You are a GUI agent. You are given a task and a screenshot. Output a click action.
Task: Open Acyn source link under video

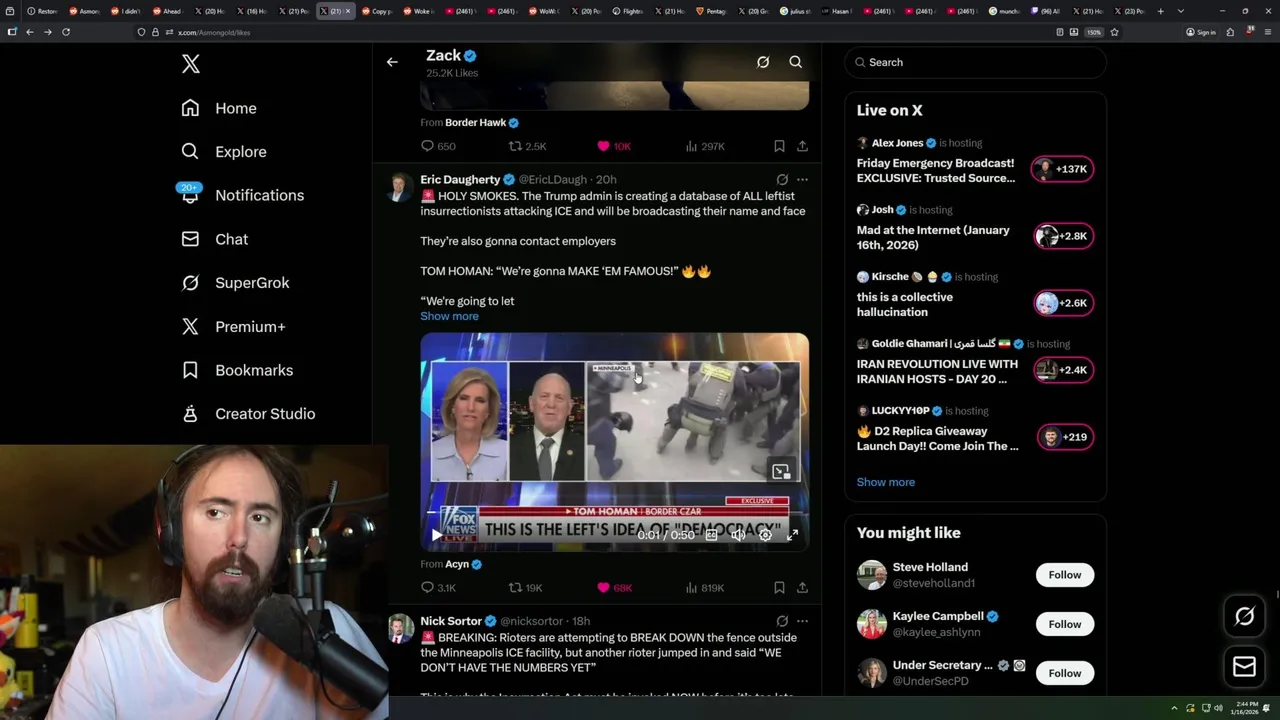pos(457,564)
